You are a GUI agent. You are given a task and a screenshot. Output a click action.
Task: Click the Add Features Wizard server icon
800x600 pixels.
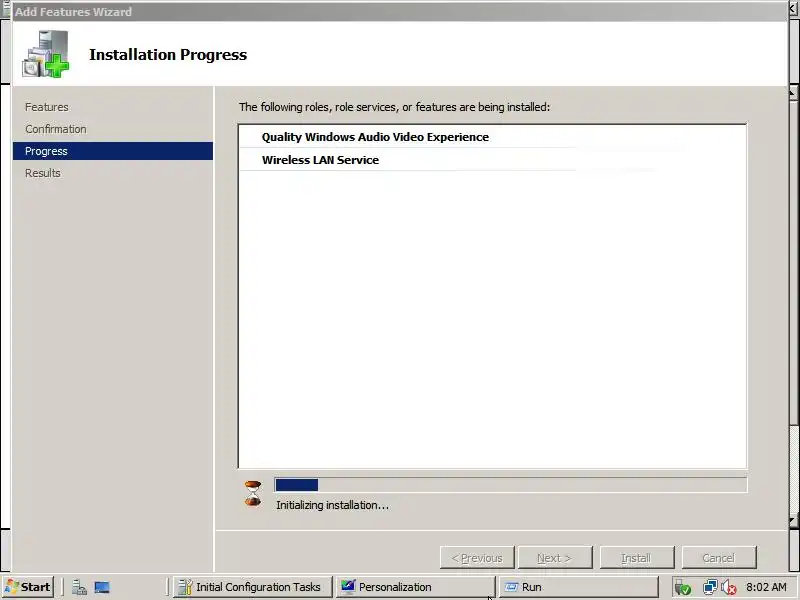(x=45, y=54)
